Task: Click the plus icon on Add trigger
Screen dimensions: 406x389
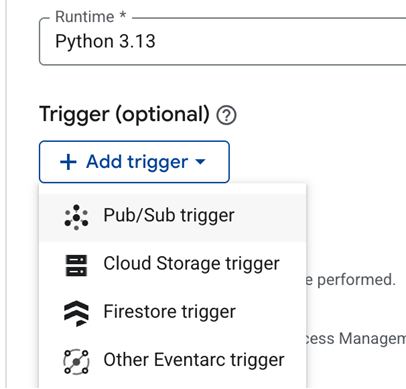Action: click(x=68, y=162)
